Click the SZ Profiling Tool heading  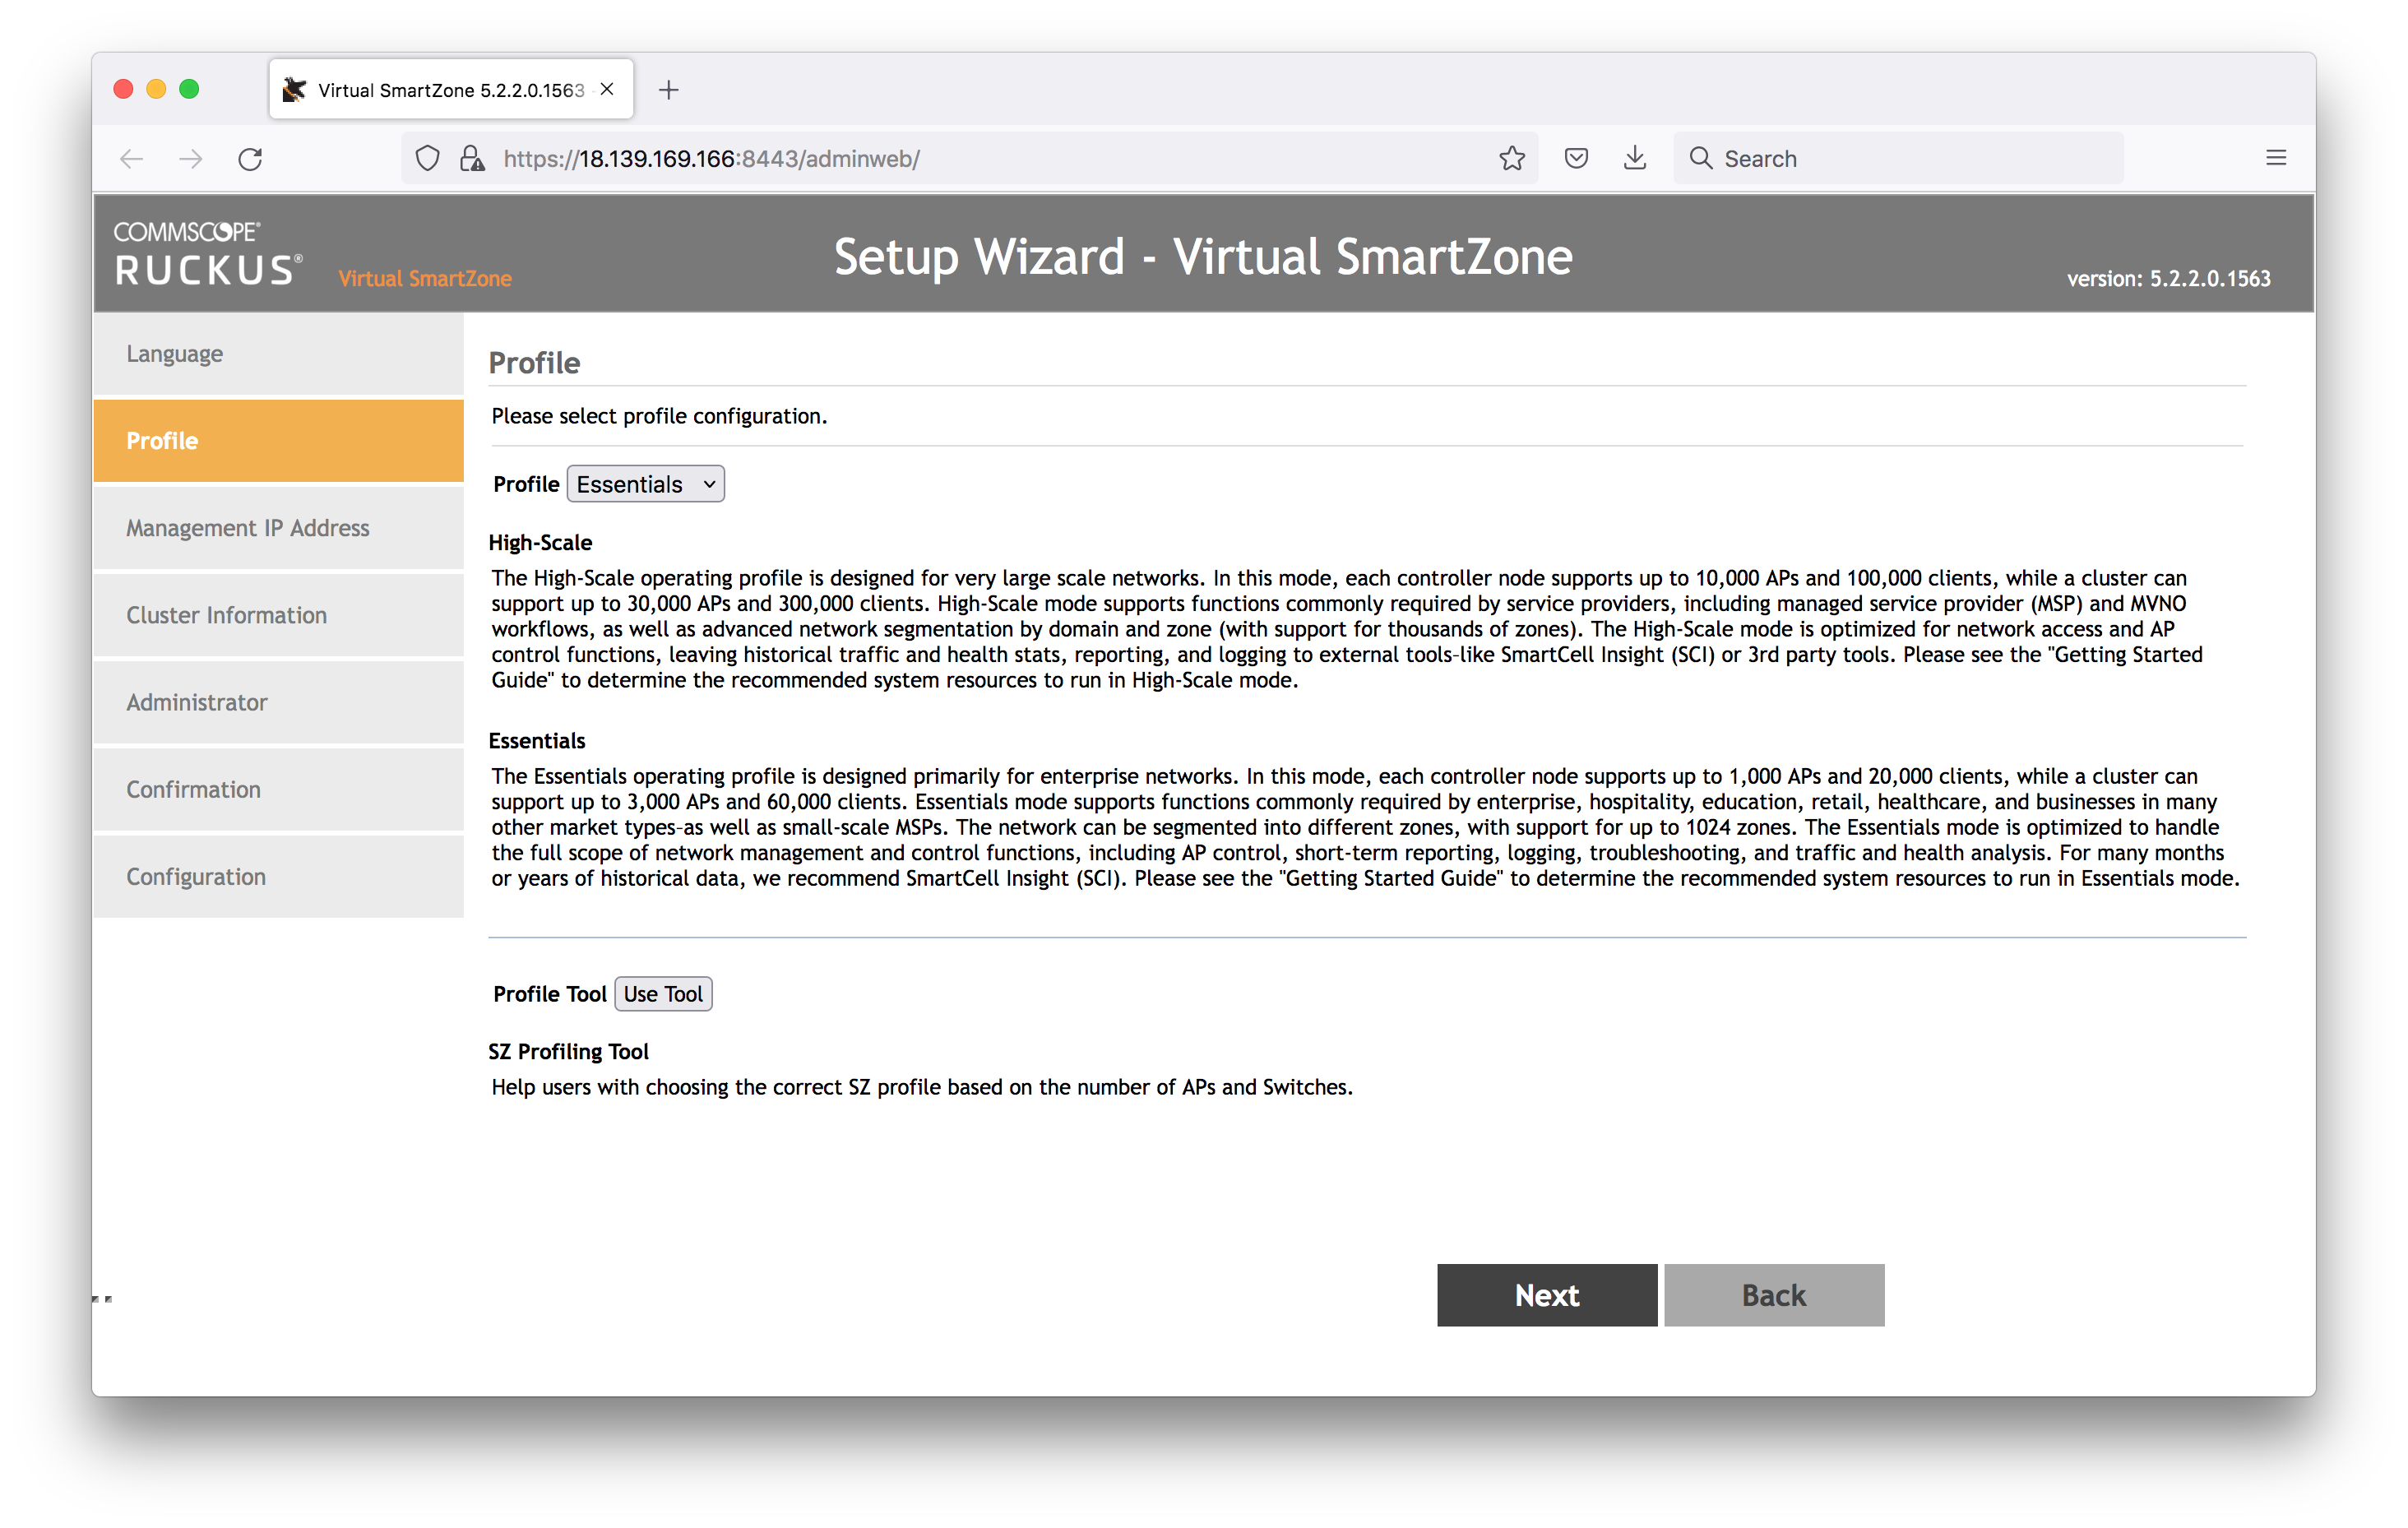[x=568, y=1051]
